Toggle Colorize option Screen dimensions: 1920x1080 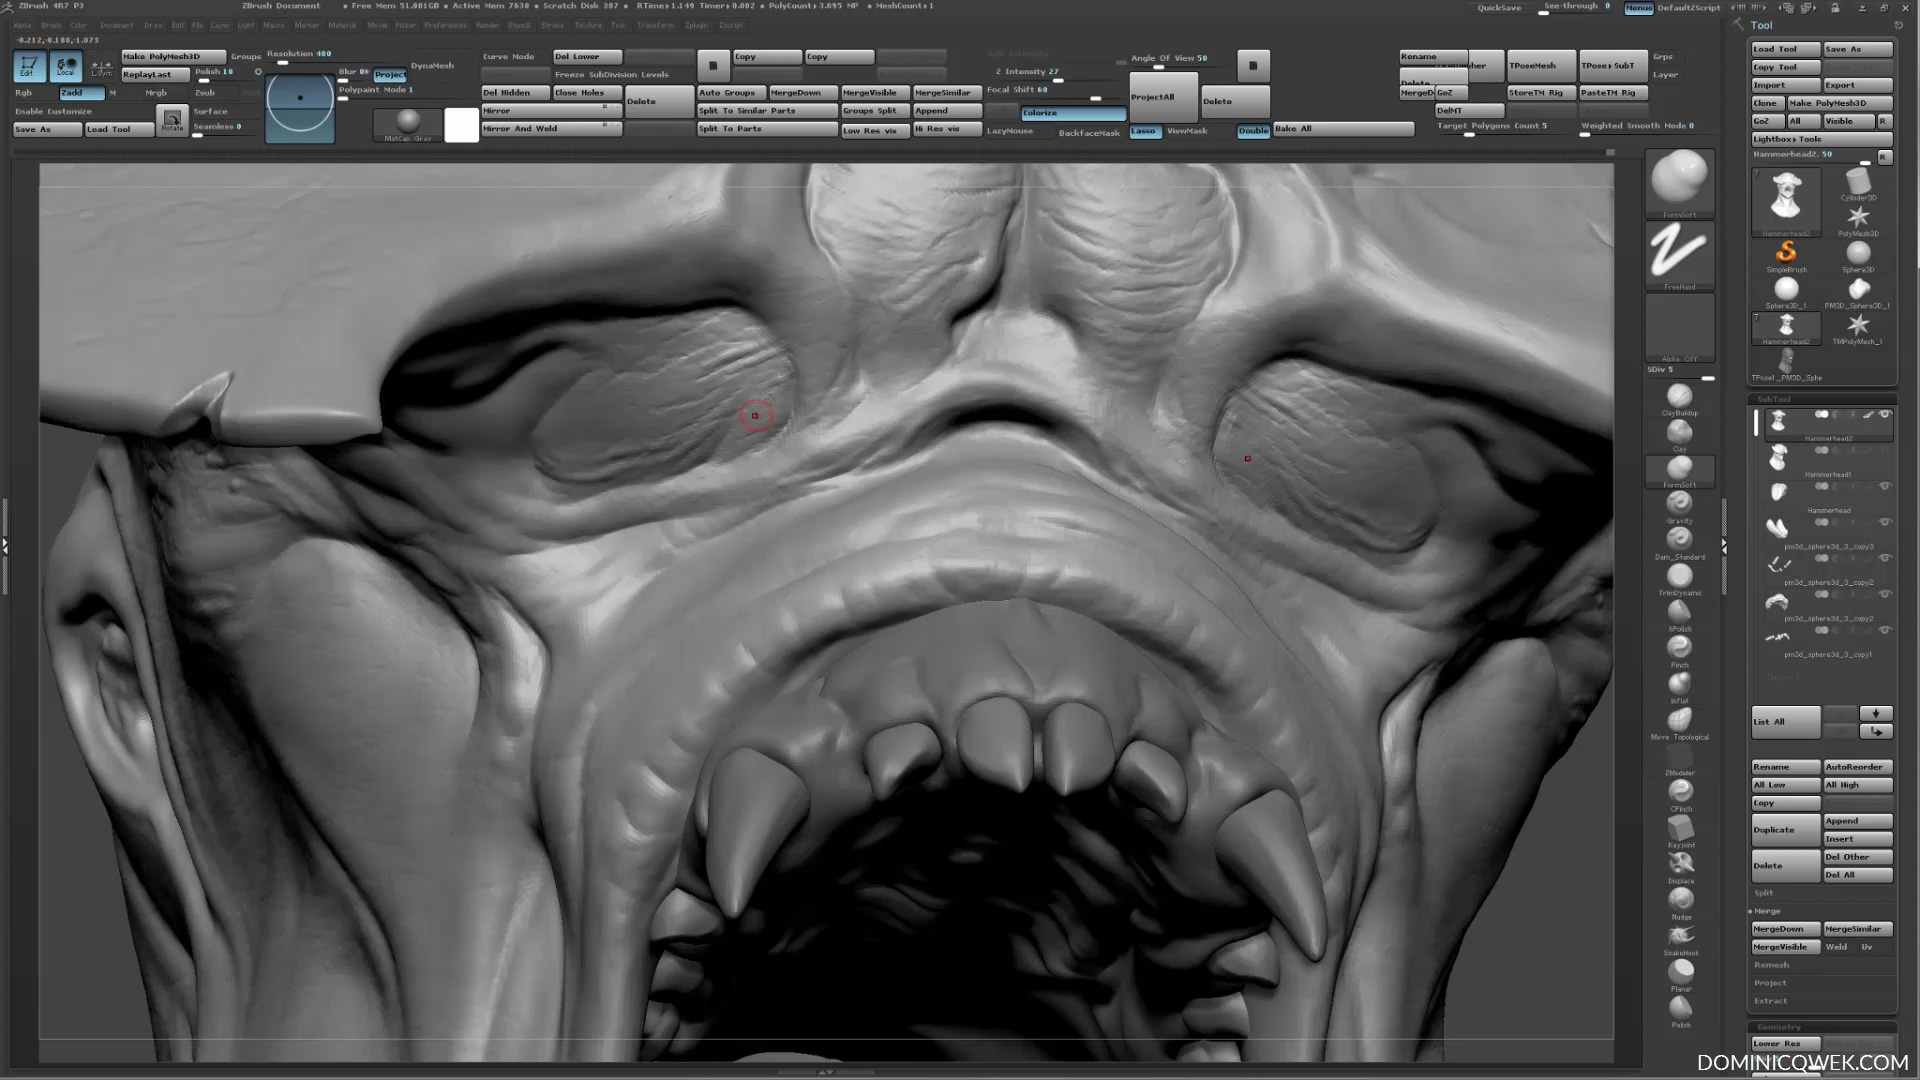1072,113
